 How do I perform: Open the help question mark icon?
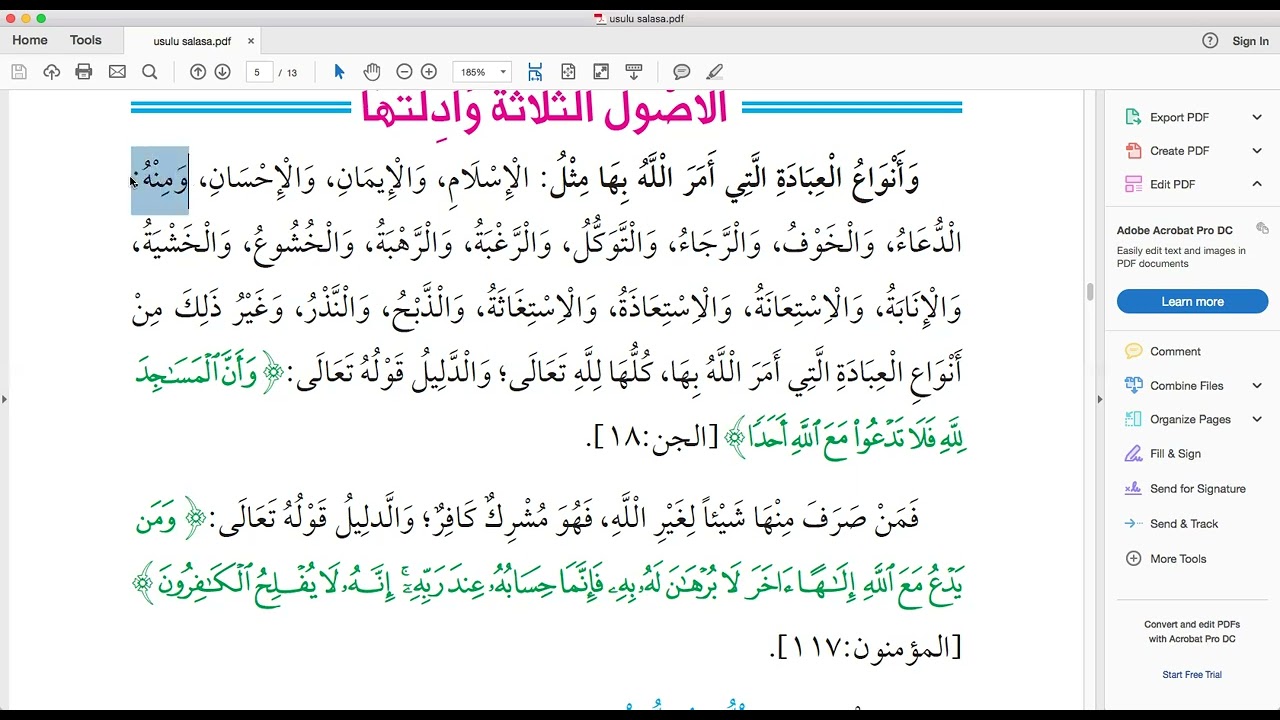[x=1210, y=41]
